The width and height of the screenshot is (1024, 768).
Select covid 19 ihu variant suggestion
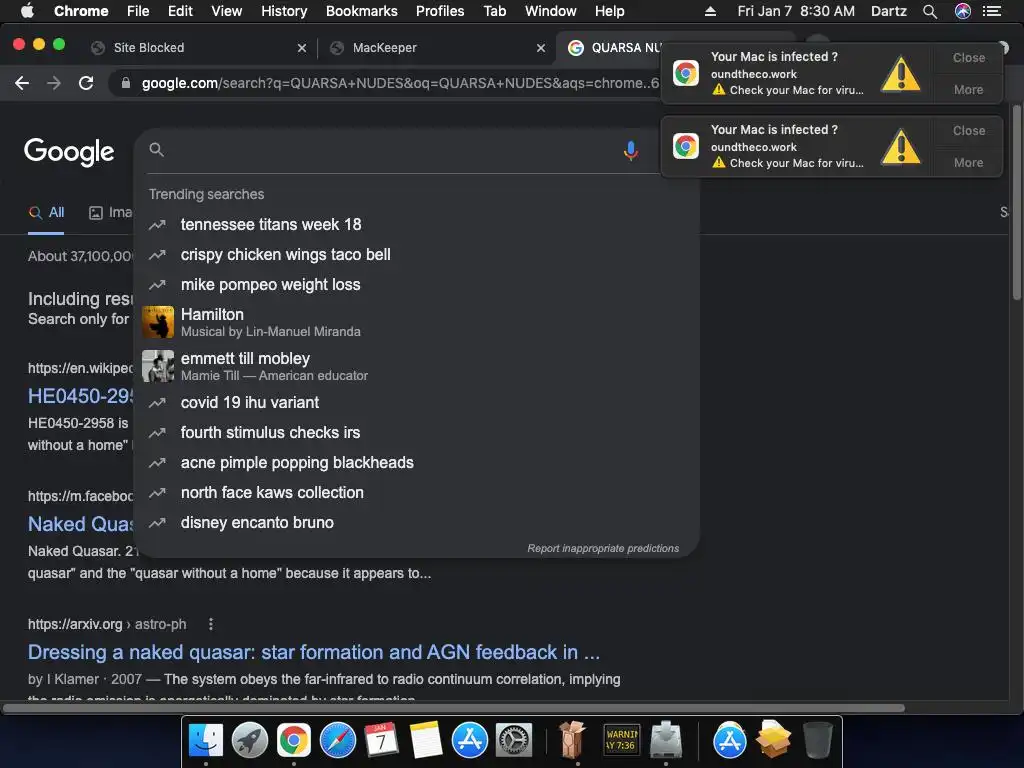(417, 402)
